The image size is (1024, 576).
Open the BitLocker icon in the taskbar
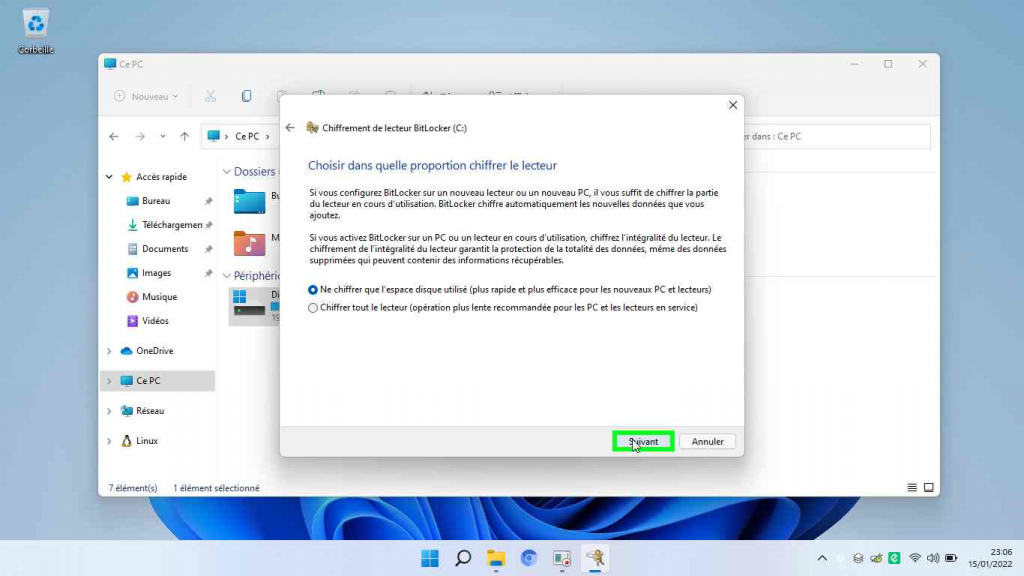click(x=595, y=558)
